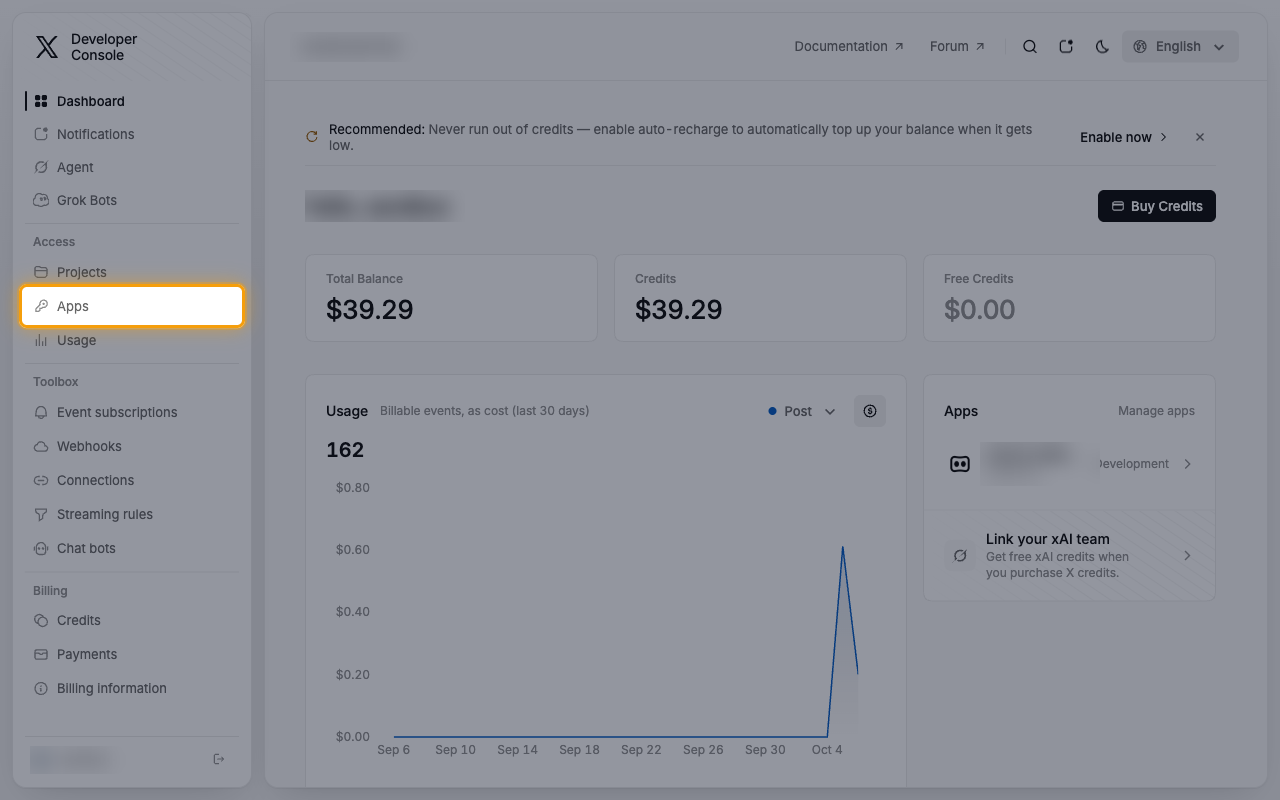Open Chat bots page
Screen dimensions: 1280x800
(132, 548)
